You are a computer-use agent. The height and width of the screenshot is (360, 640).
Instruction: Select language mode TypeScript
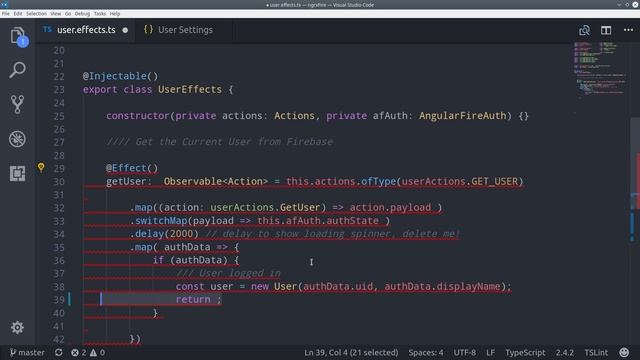[525, 352]
